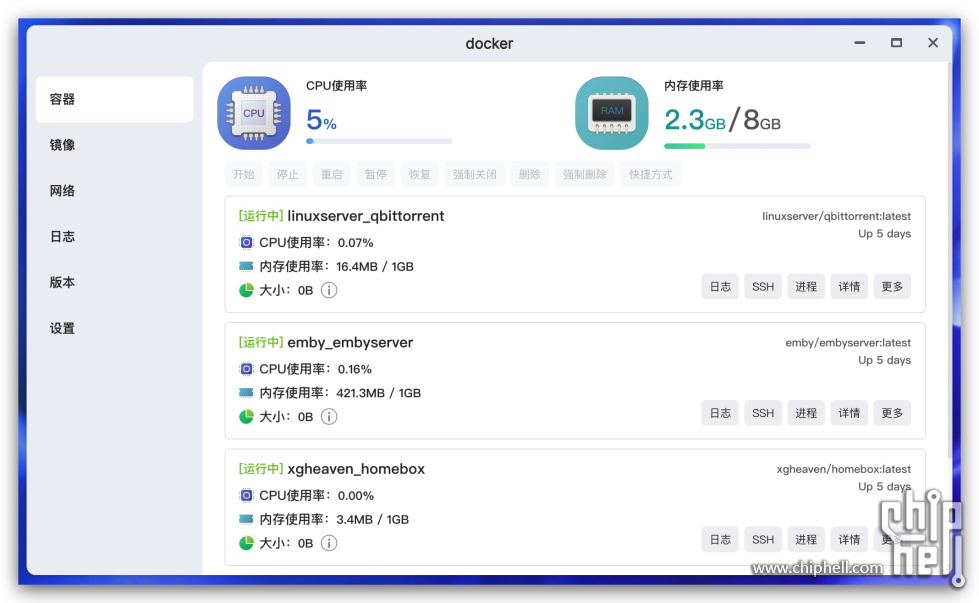The height and width of the screenshot is (603, 979).
Task: Click image label linuxserver/qbittorrent:latest
Action: 836,216
